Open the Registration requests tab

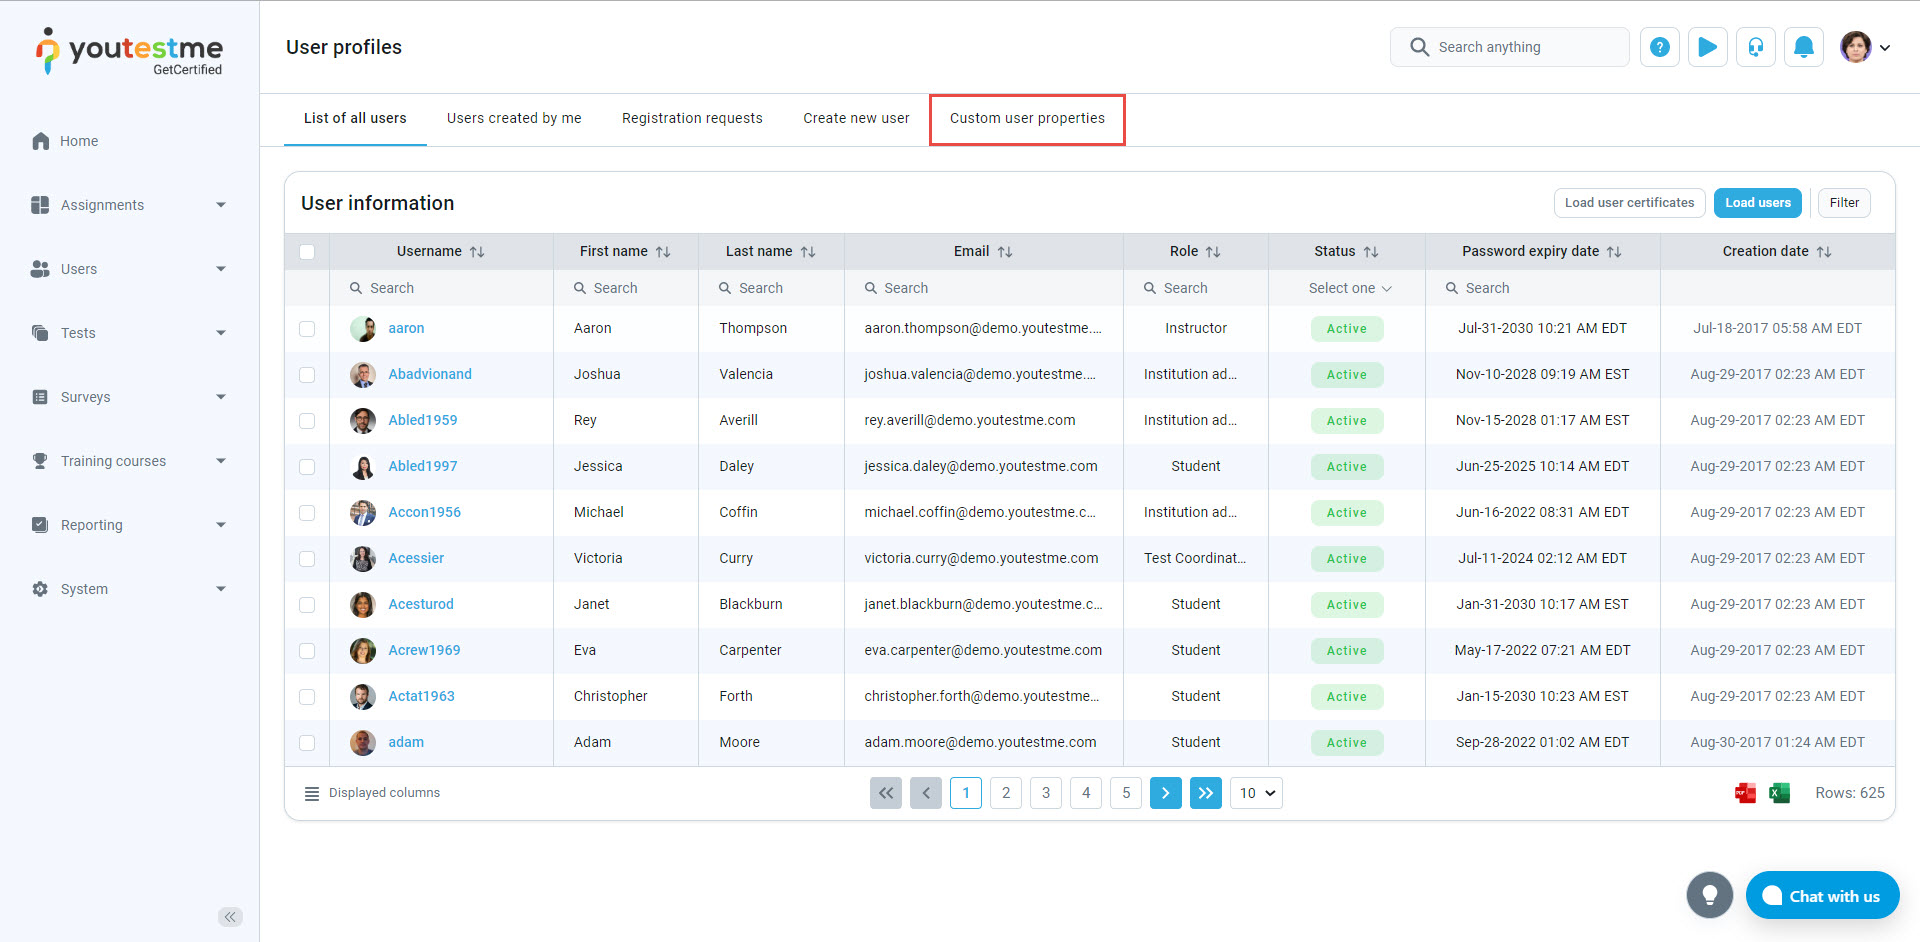pos(692,119)
